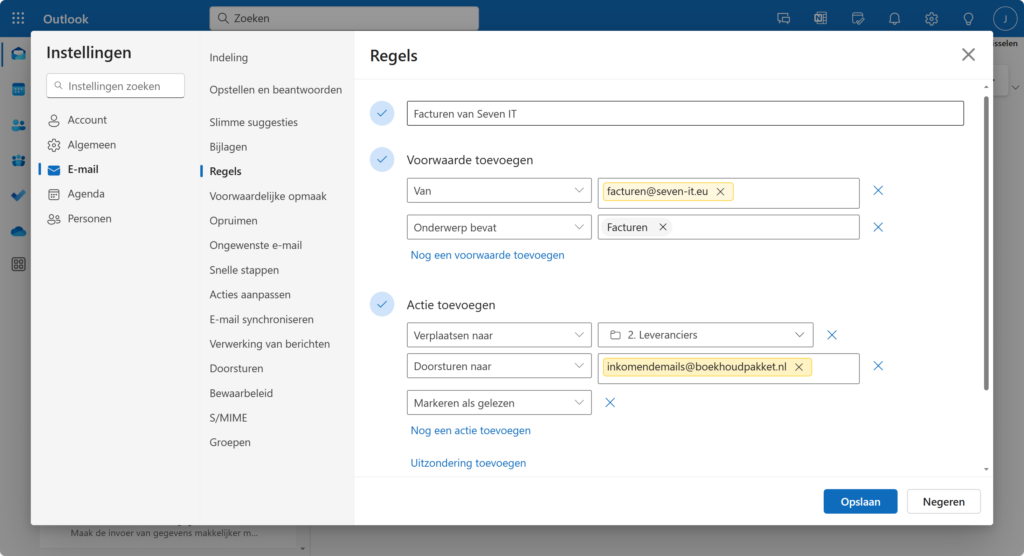Viewport: 1024px width, 556px height.
Task: Close the Regels settings dialog
Action: point(968,55)
